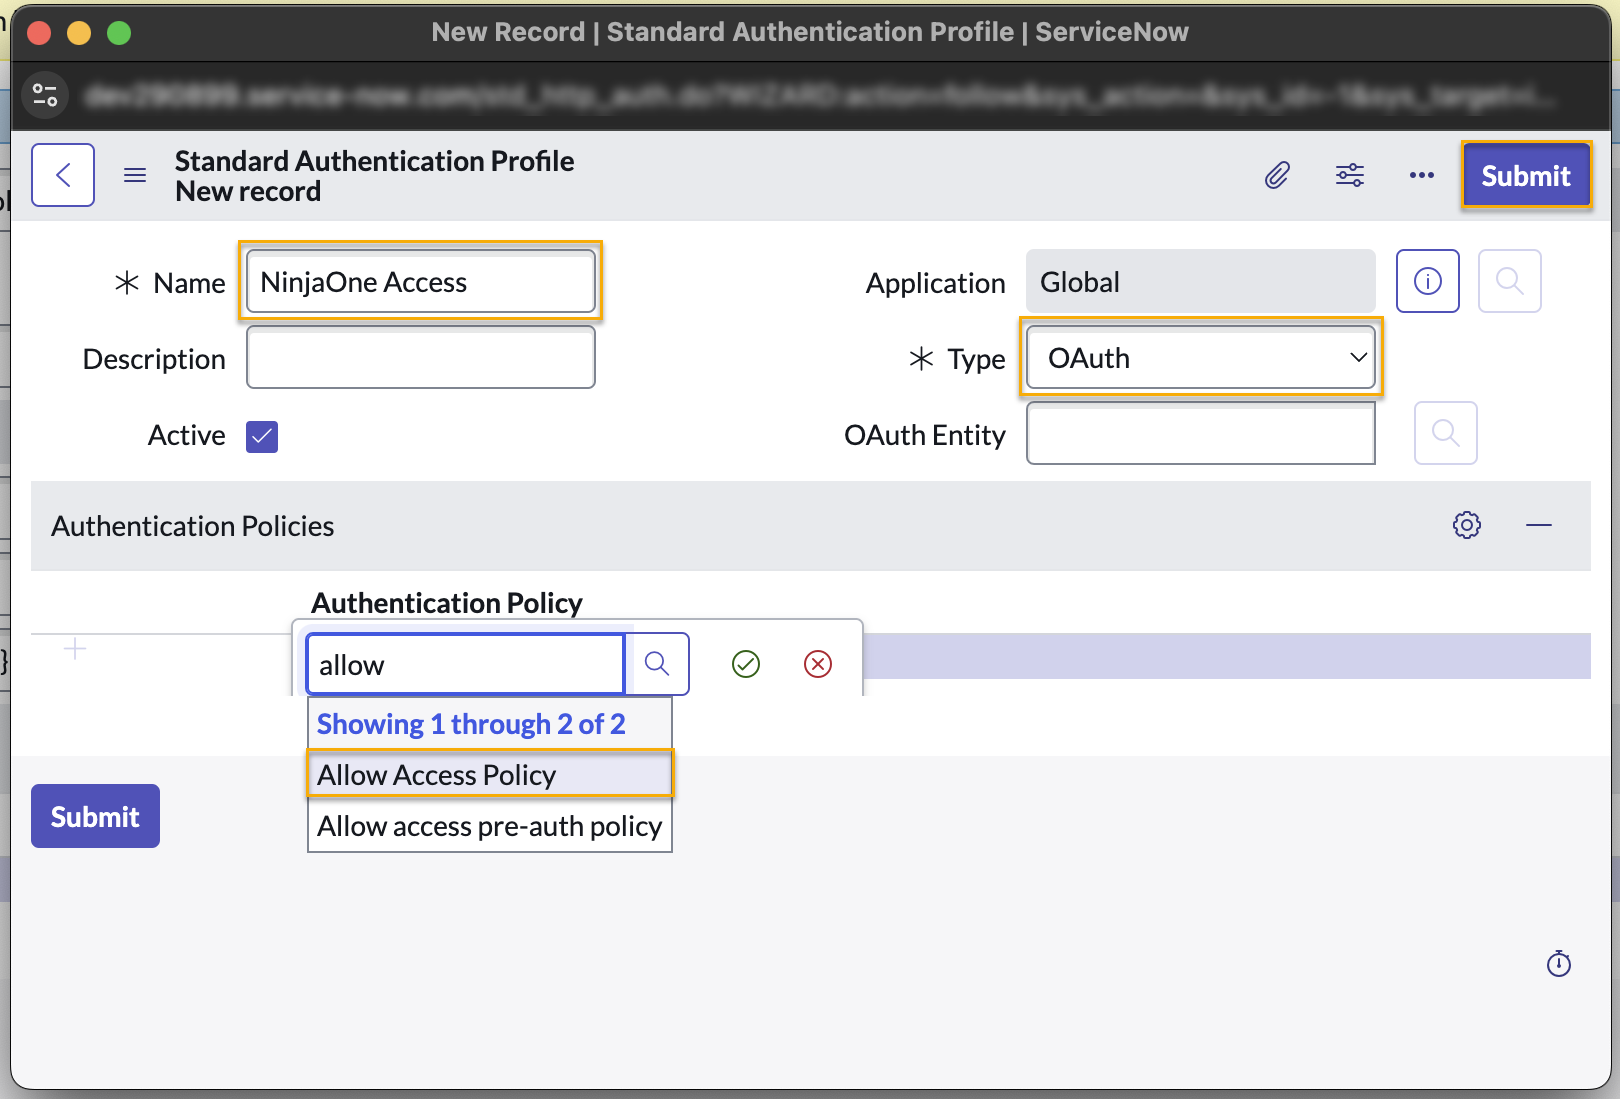The height and width of the screenshot is (1099, 1620).
Task: Collapse the Authentication Policies section
Action: (x=1538, y=525)
